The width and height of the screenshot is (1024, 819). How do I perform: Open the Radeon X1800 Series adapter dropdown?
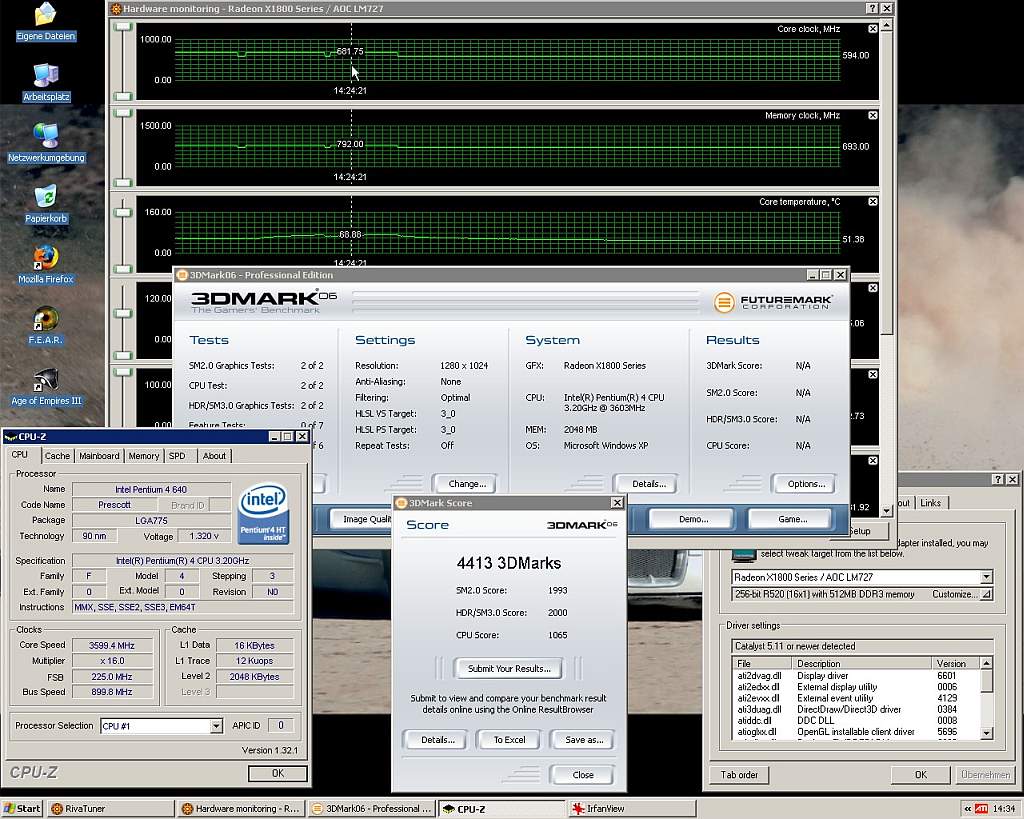pyautogui.click(x=986, y=577)
